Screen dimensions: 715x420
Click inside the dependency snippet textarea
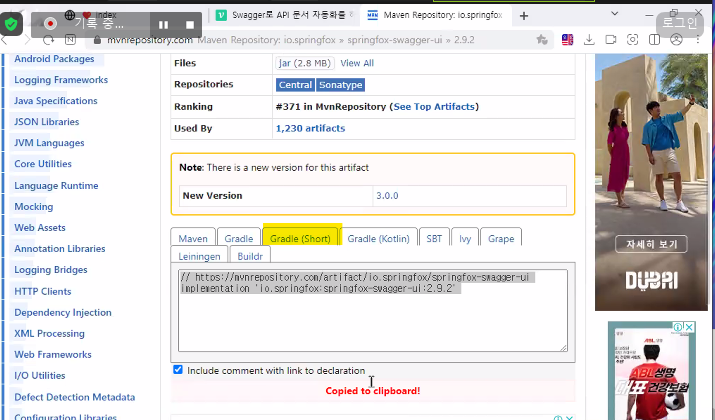coord(373,310)
